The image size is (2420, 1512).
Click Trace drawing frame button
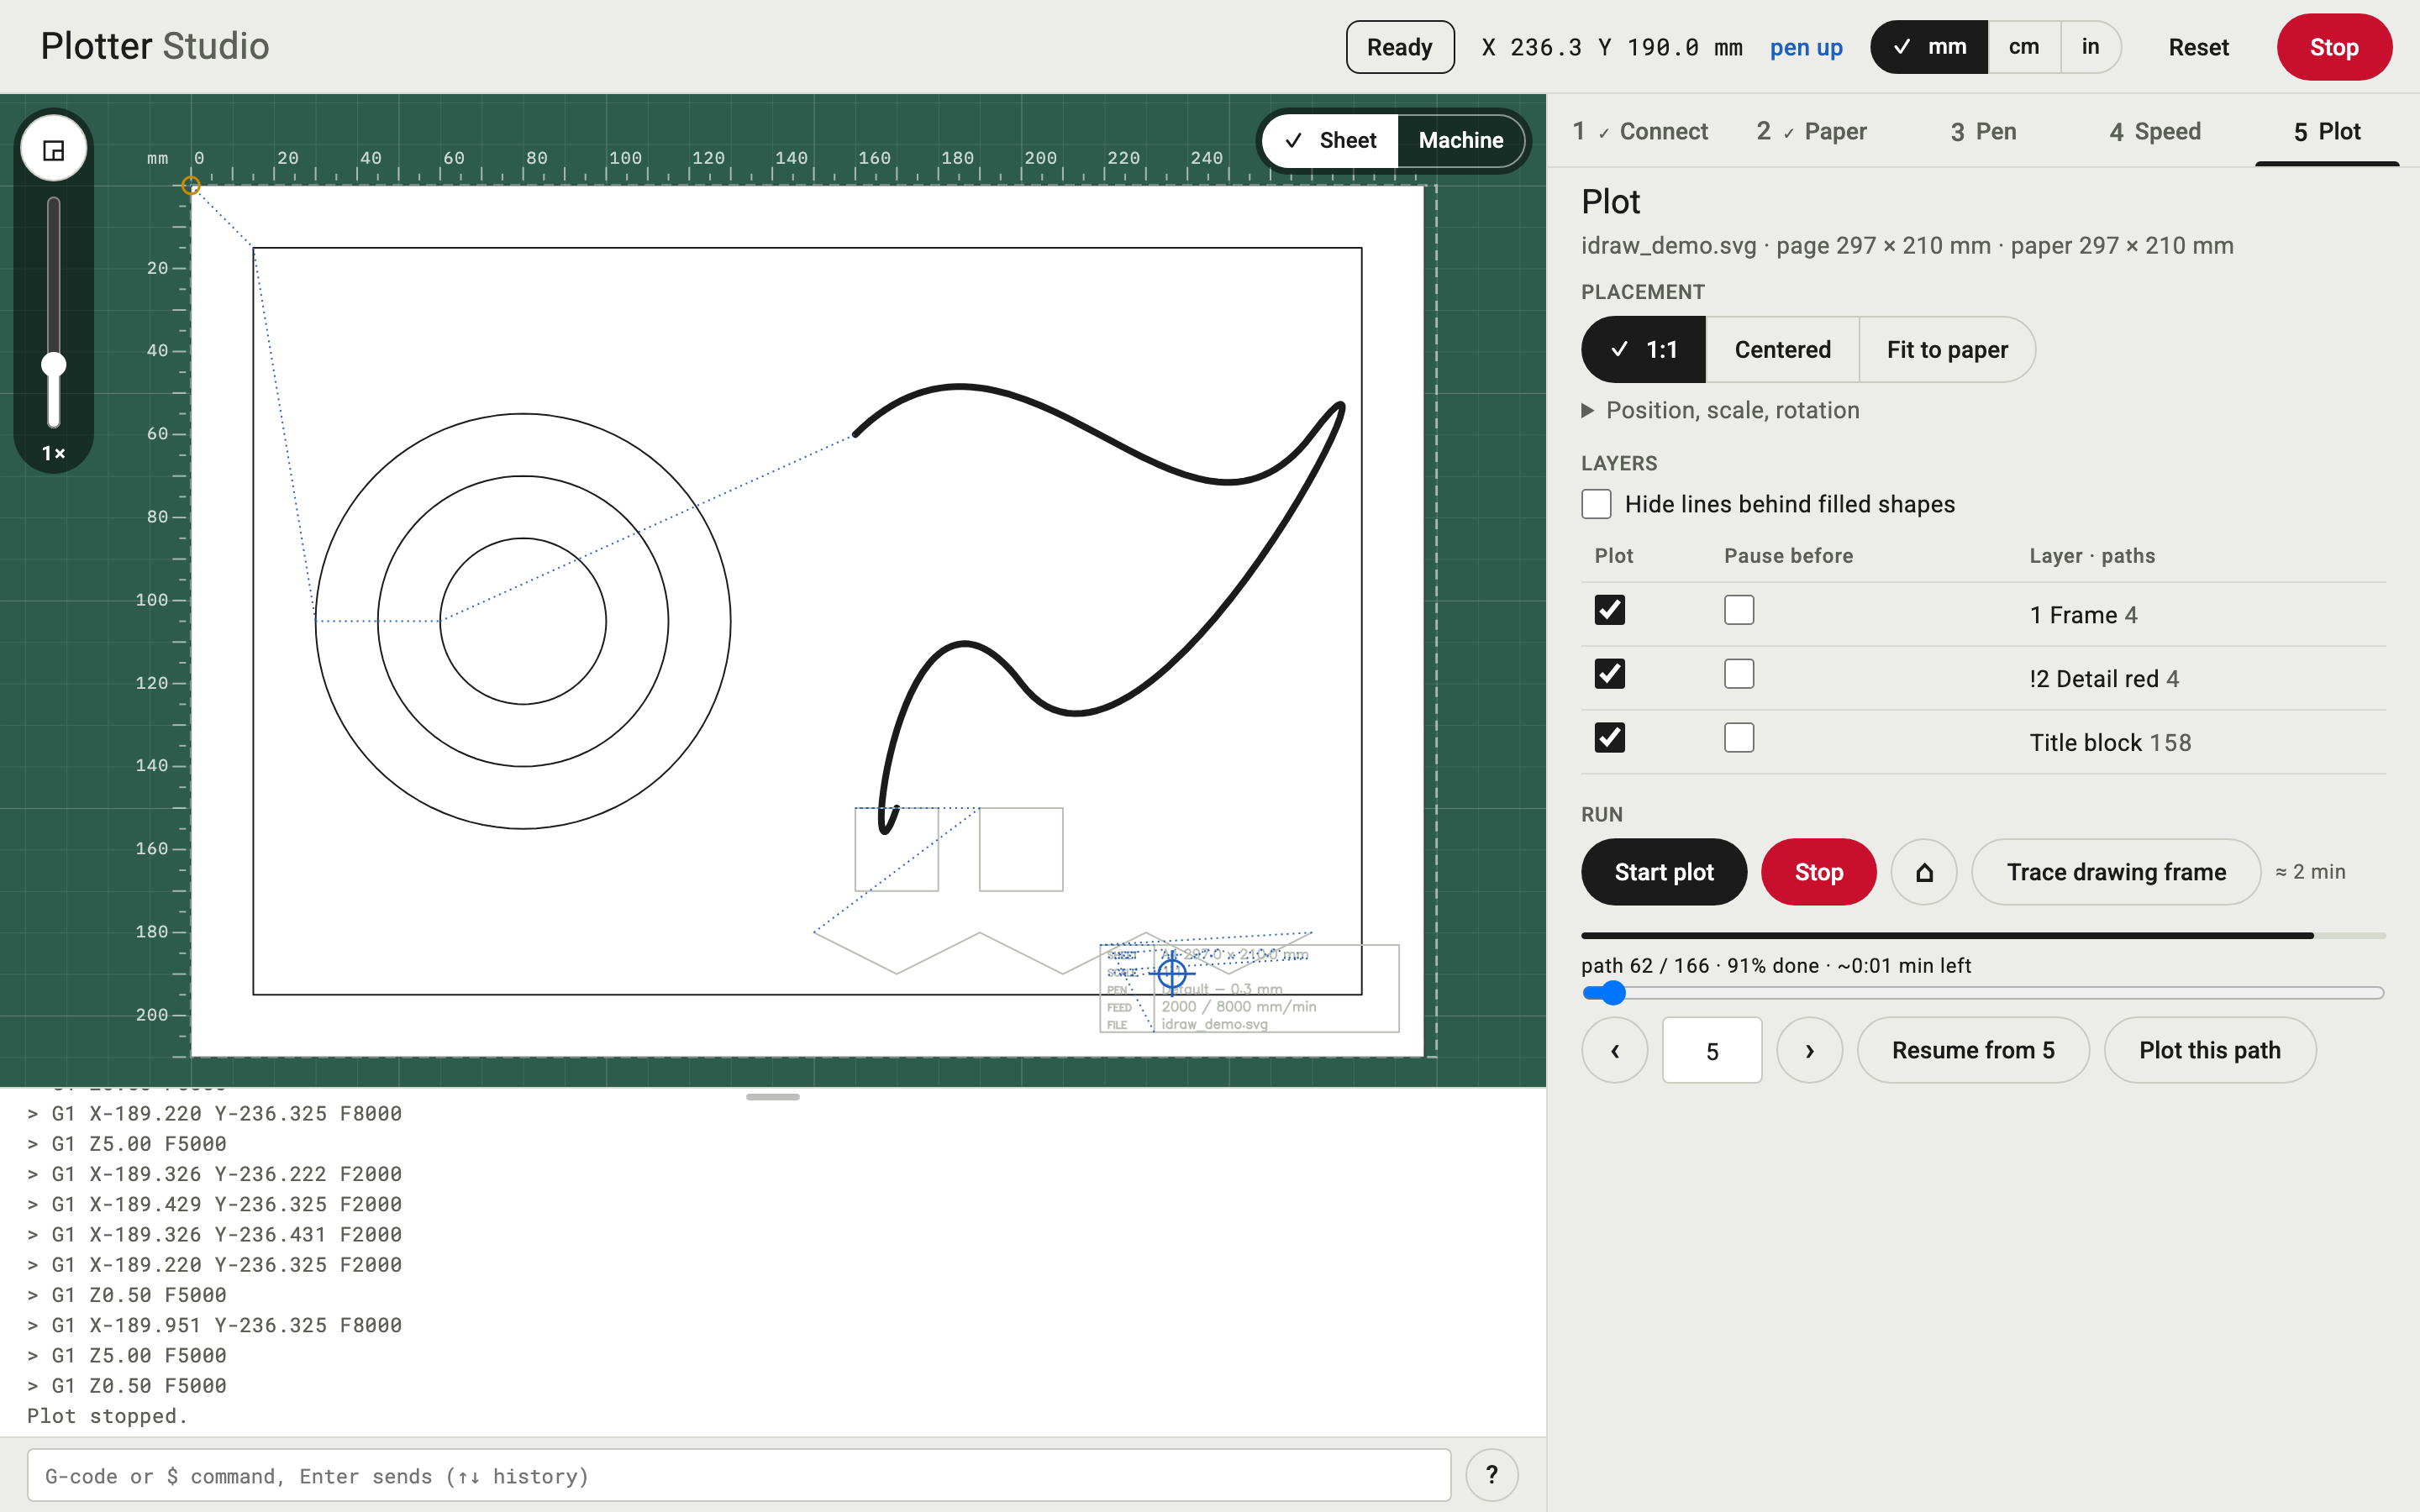(x=2116, y=872)
